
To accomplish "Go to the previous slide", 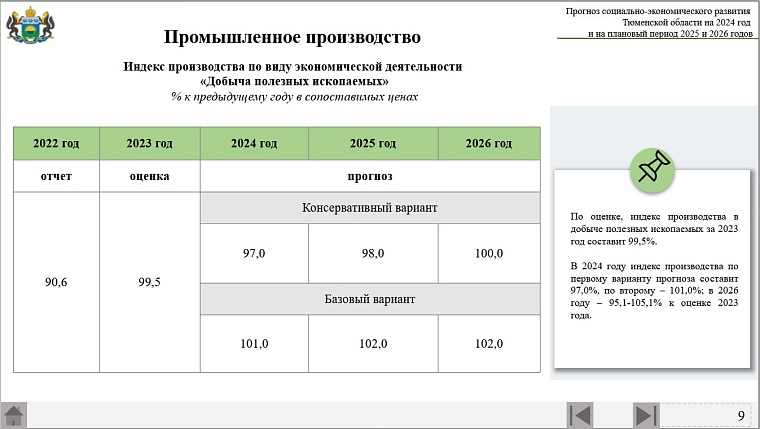I will 580,415.
